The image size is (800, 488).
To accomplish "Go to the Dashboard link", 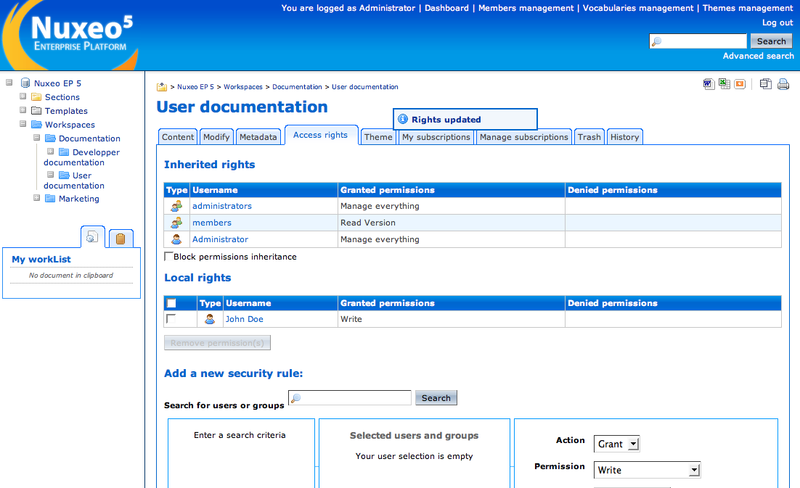I will (x=446, y=8).
